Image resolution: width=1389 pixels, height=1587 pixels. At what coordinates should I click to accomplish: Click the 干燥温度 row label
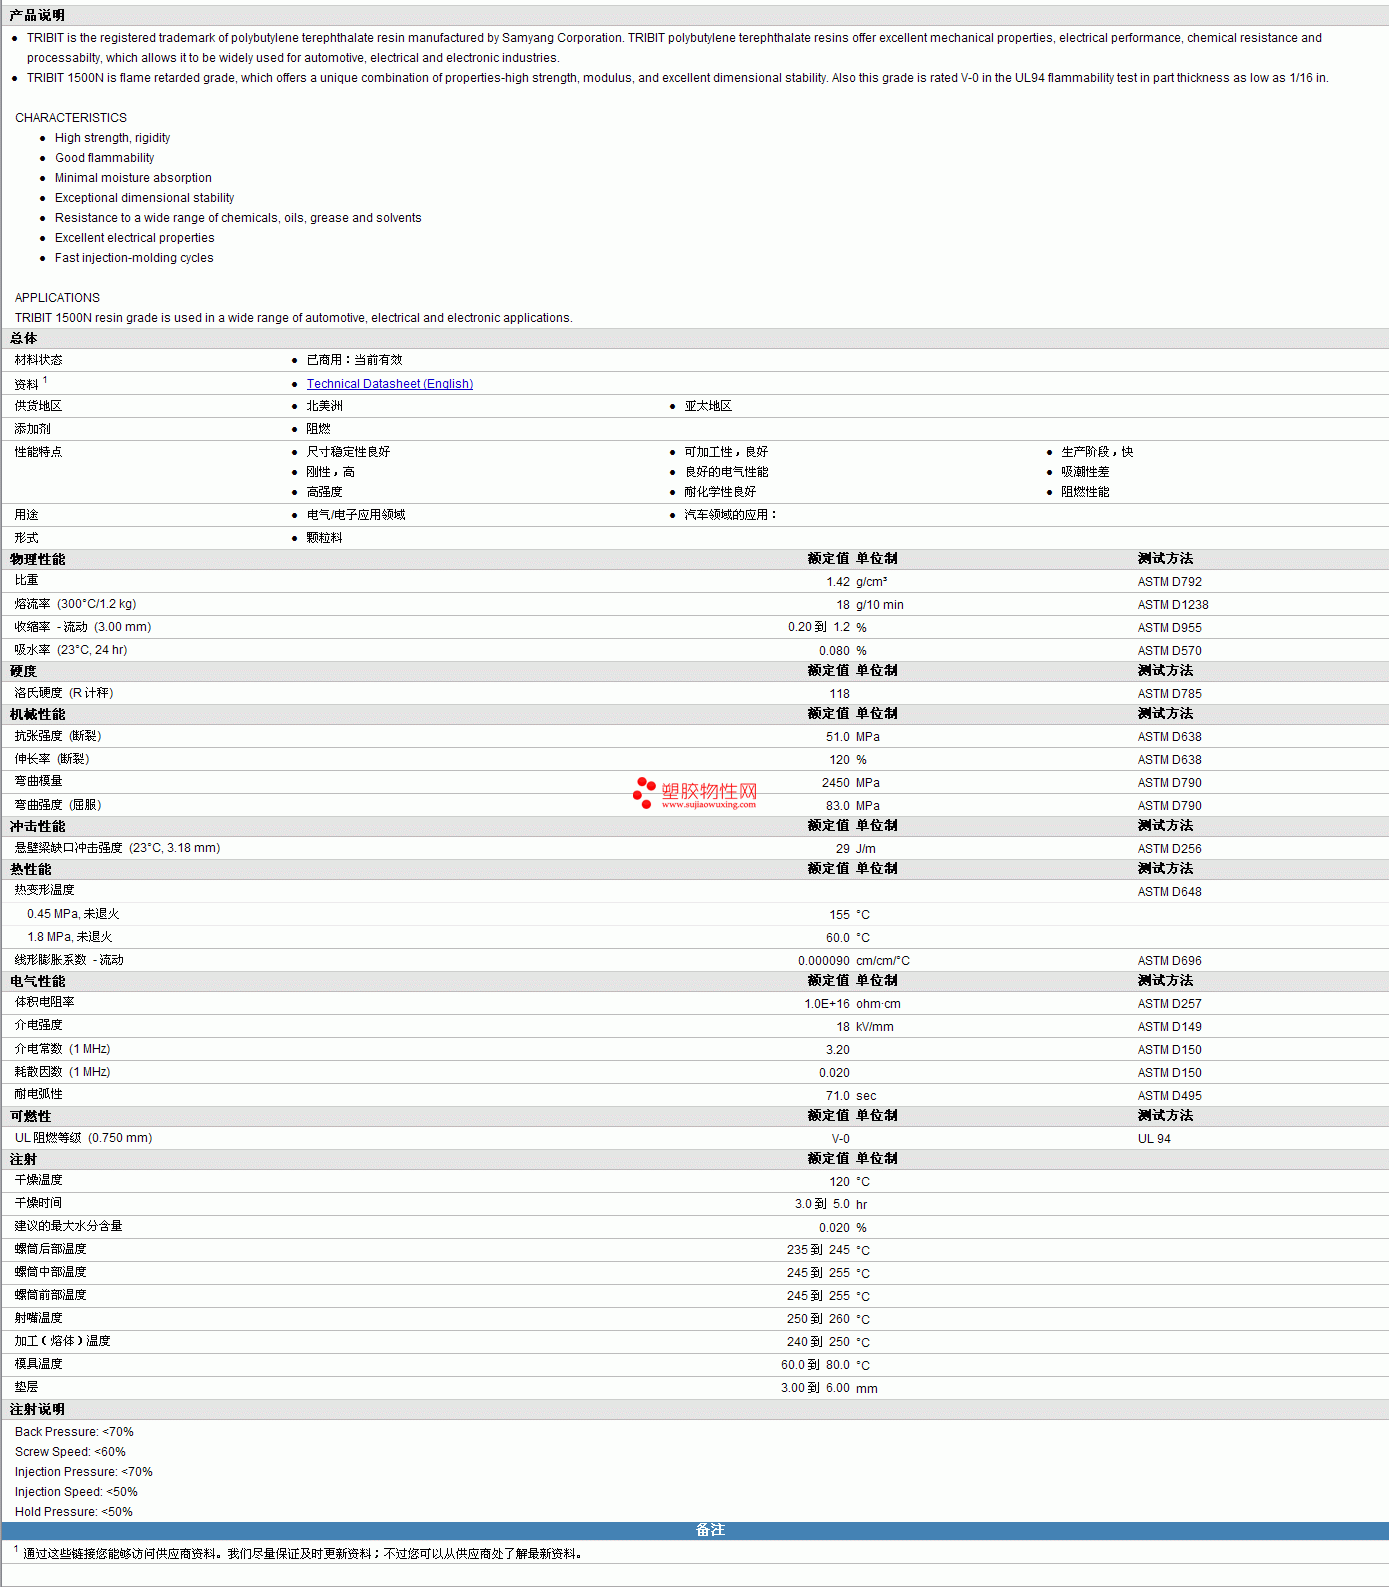tap(38, 1180)
